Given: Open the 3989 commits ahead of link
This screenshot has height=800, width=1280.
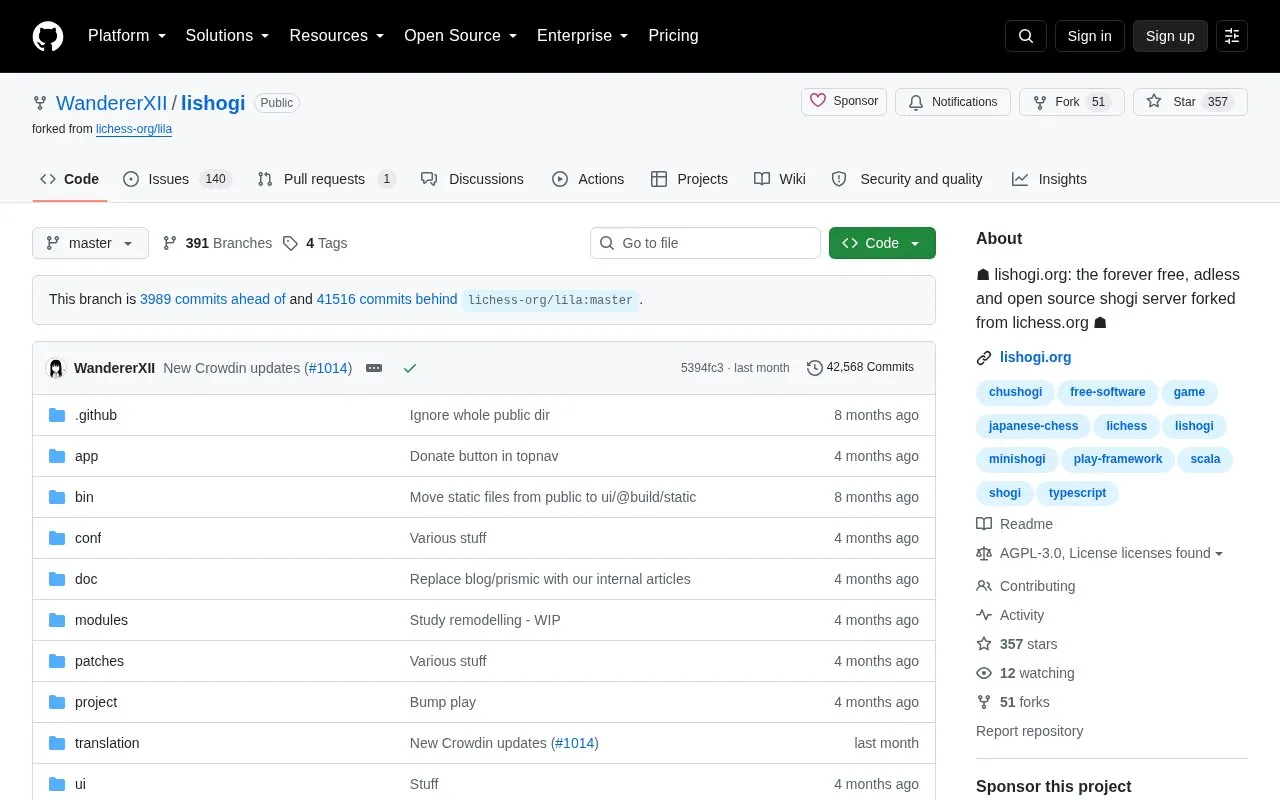Looking at the screenshot, I should 213,299.
